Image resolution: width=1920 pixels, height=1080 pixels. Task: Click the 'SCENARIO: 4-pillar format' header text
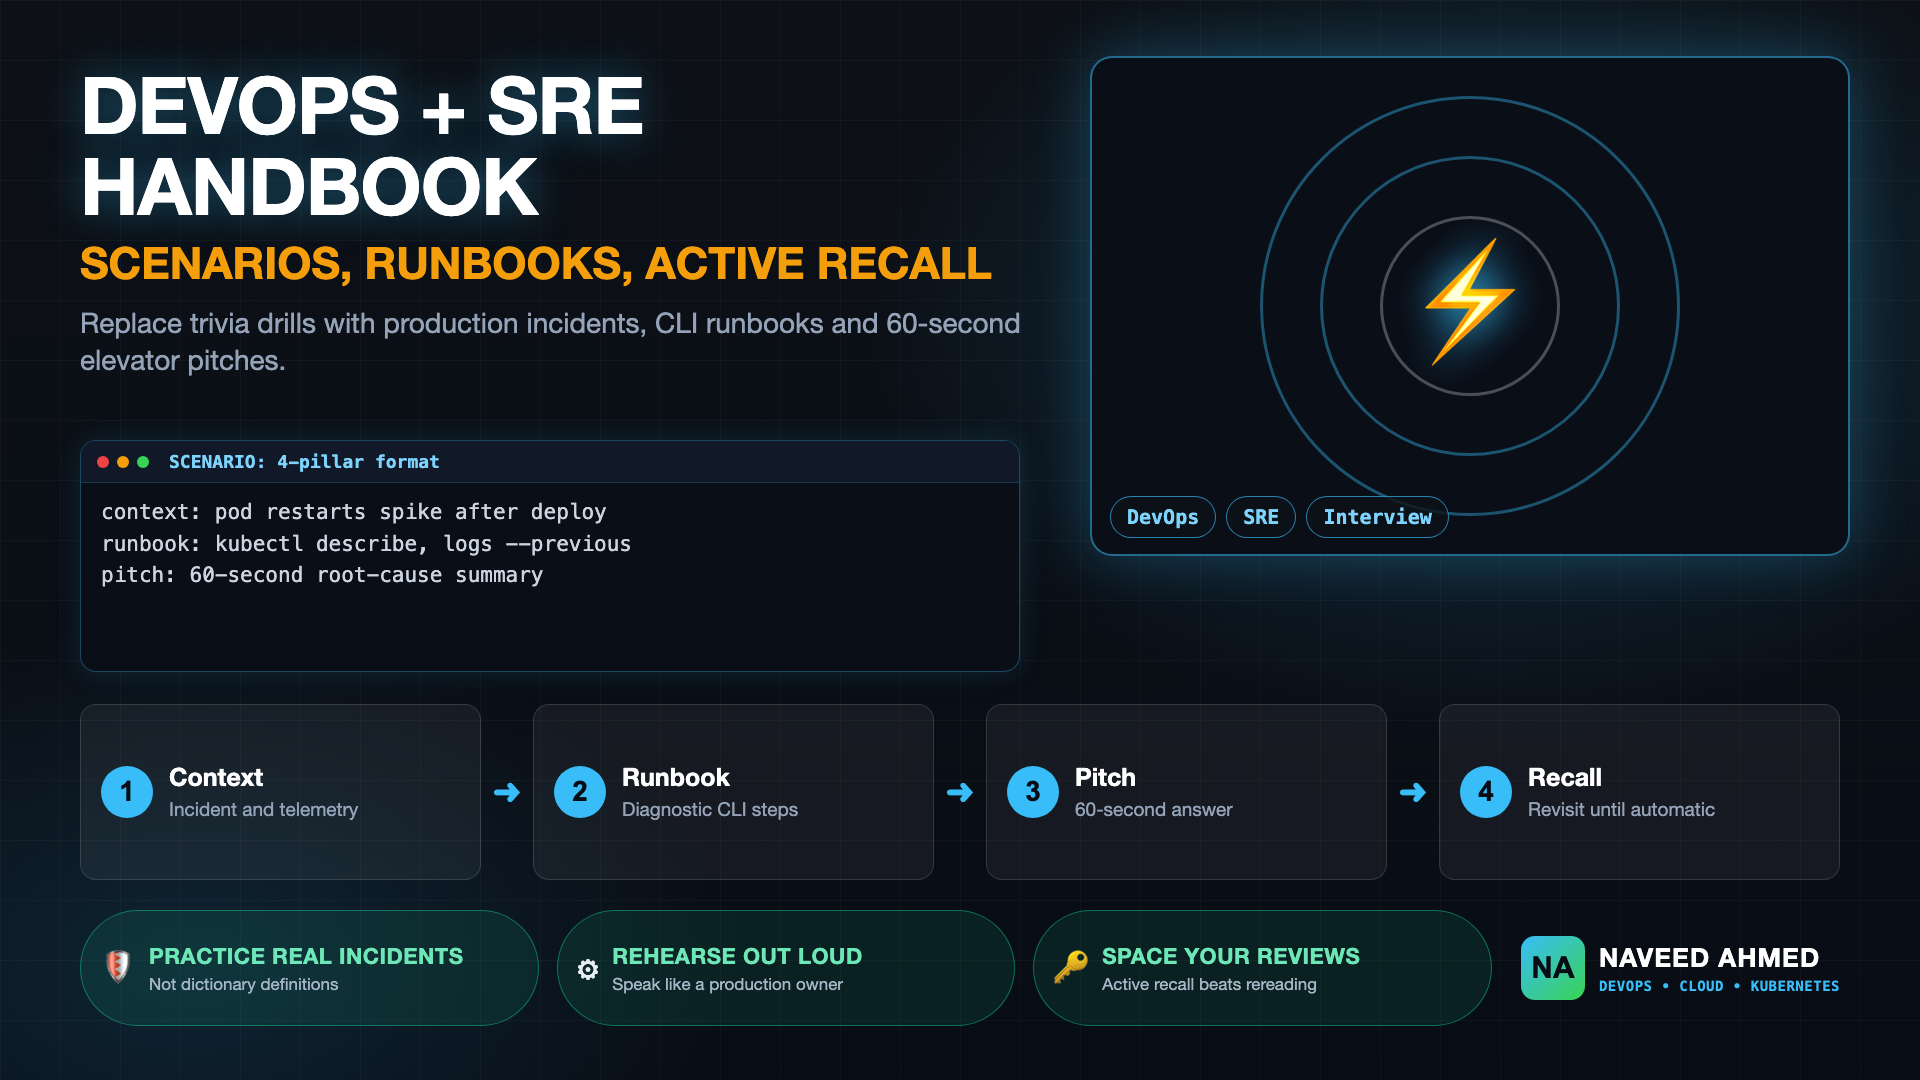[304, 462]
